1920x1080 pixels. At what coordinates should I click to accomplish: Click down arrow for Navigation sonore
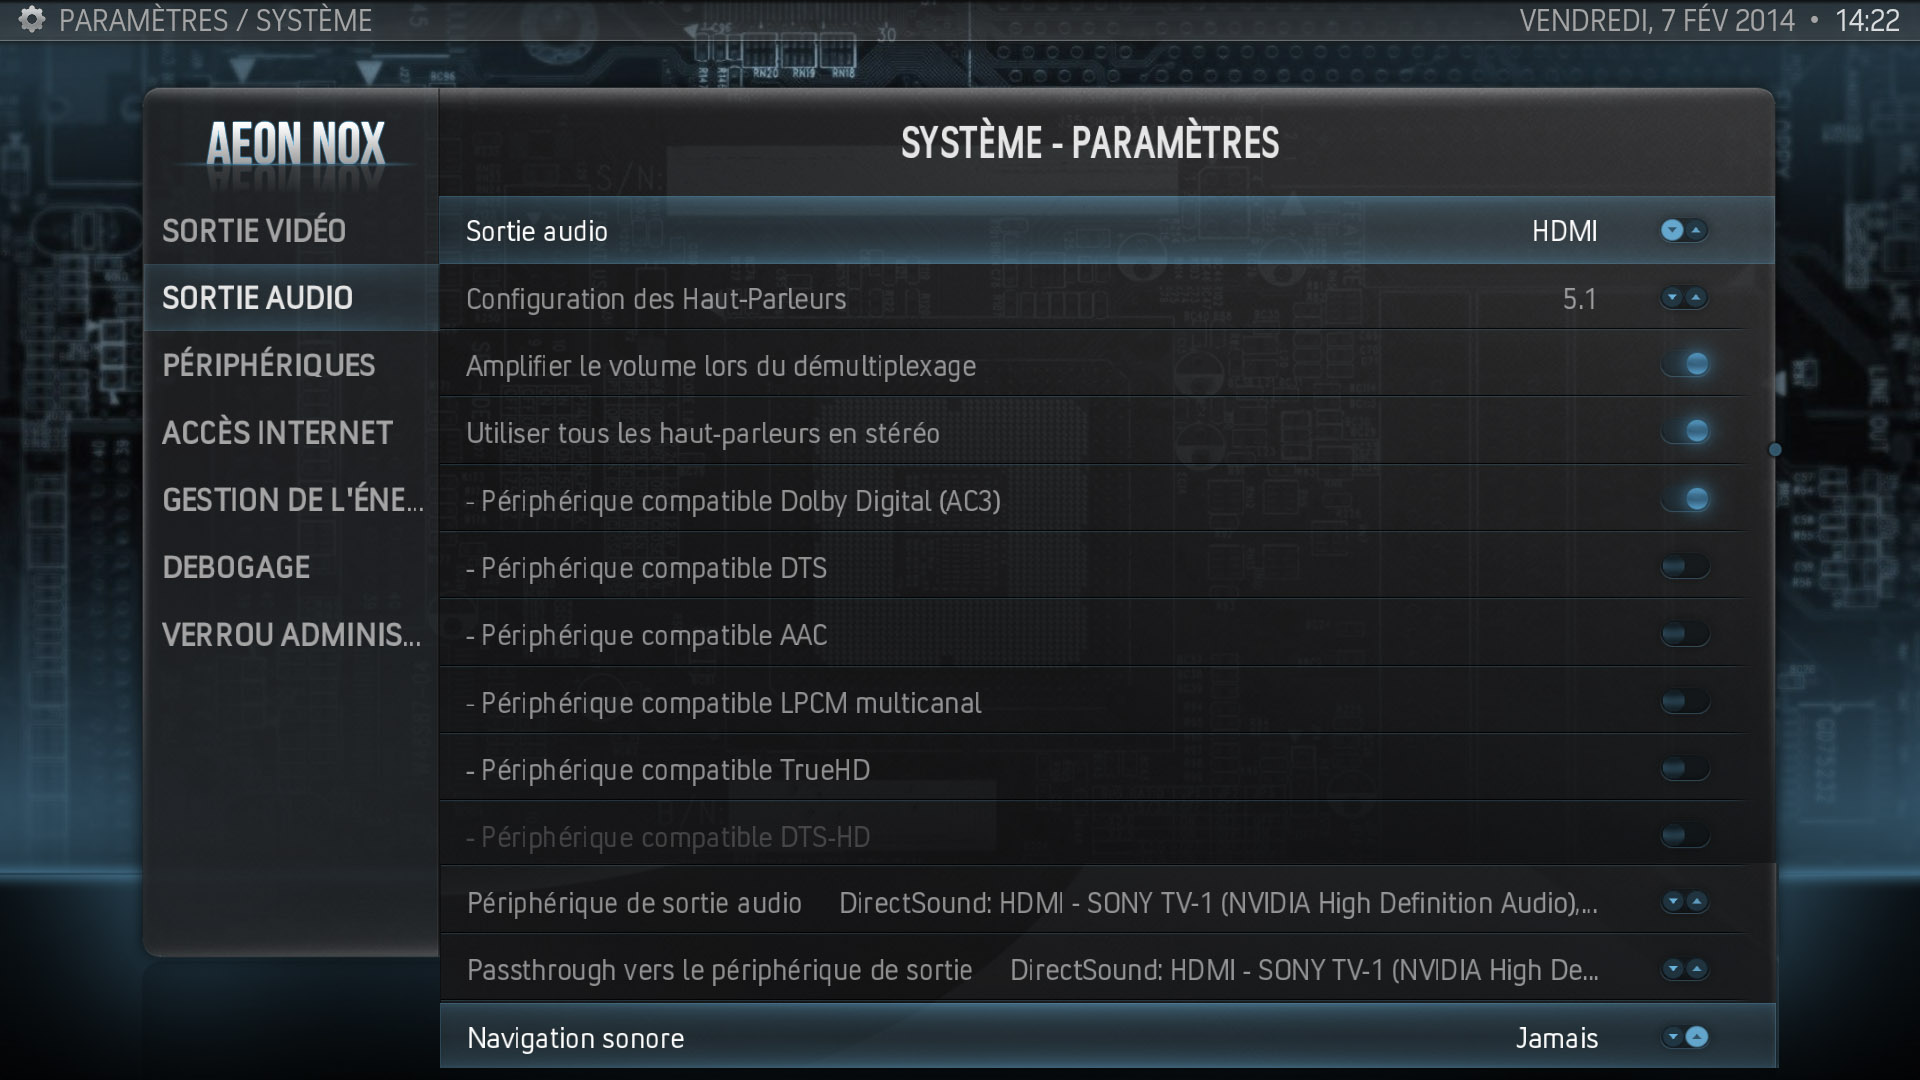coord(1673,1037)
